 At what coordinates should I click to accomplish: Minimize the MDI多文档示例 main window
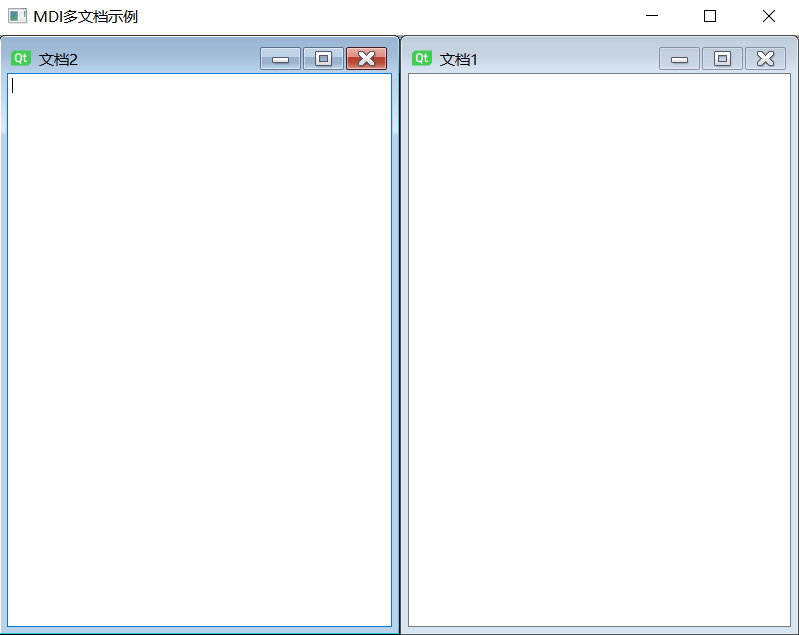(x=652, y=16)
